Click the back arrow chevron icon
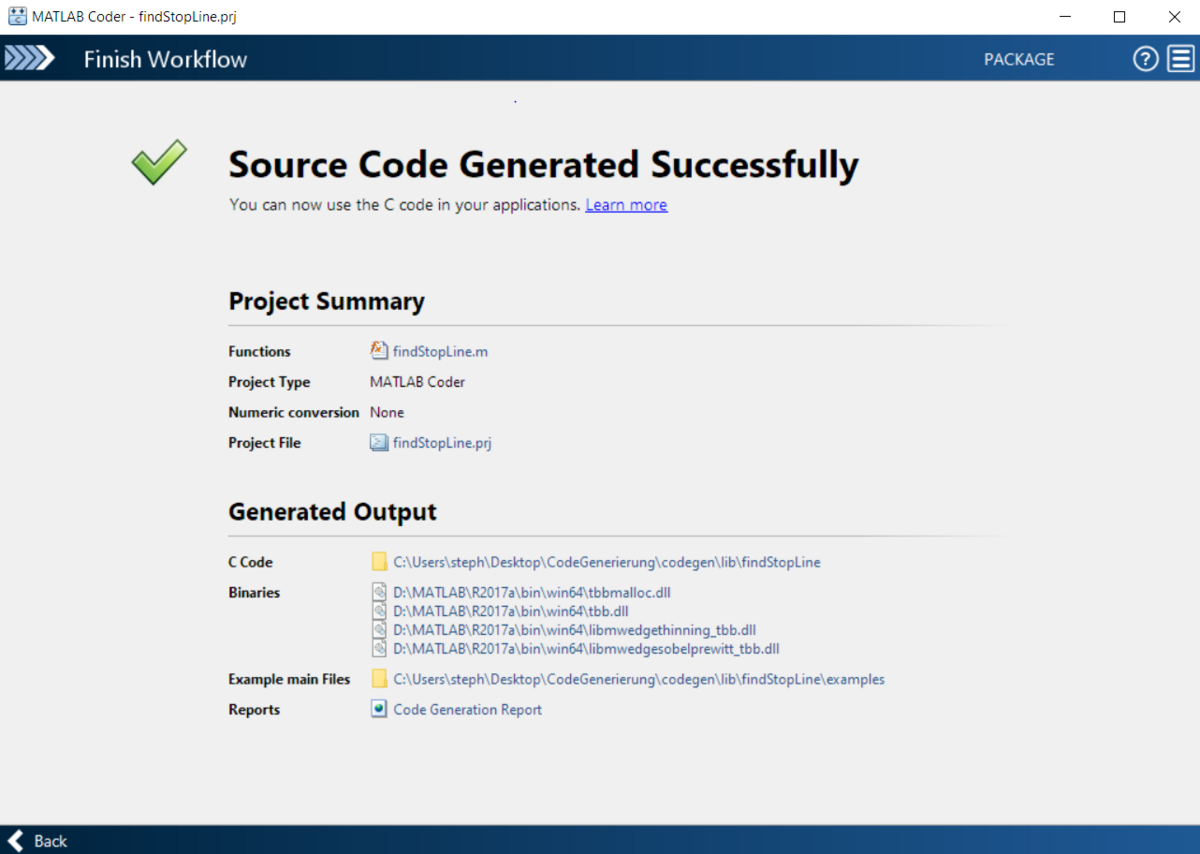 [x=15, y=840]
